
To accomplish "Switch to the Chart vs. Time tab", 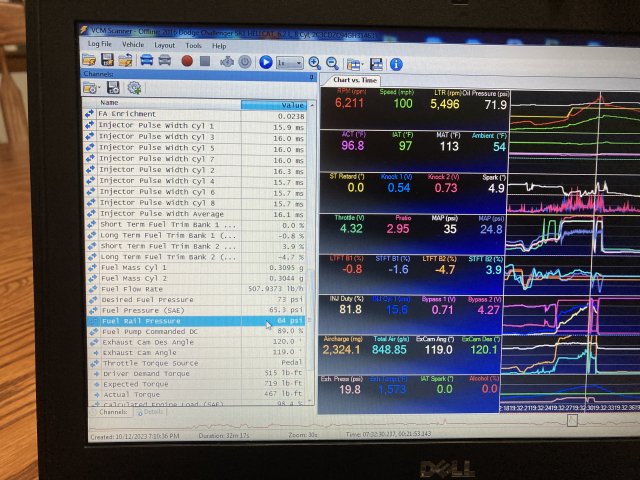I will pyautogui.click(x=354, y=79).
